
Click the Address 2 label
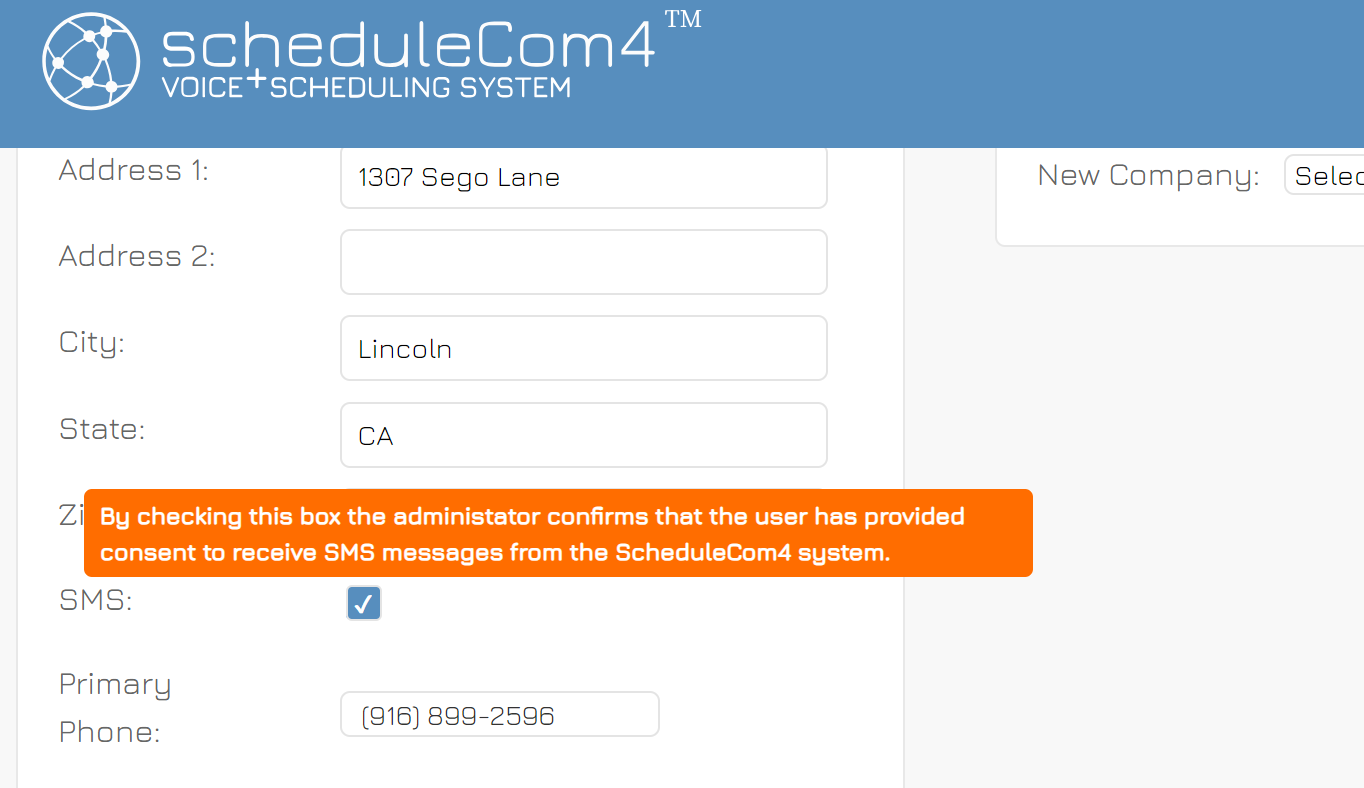click(137, 256)
